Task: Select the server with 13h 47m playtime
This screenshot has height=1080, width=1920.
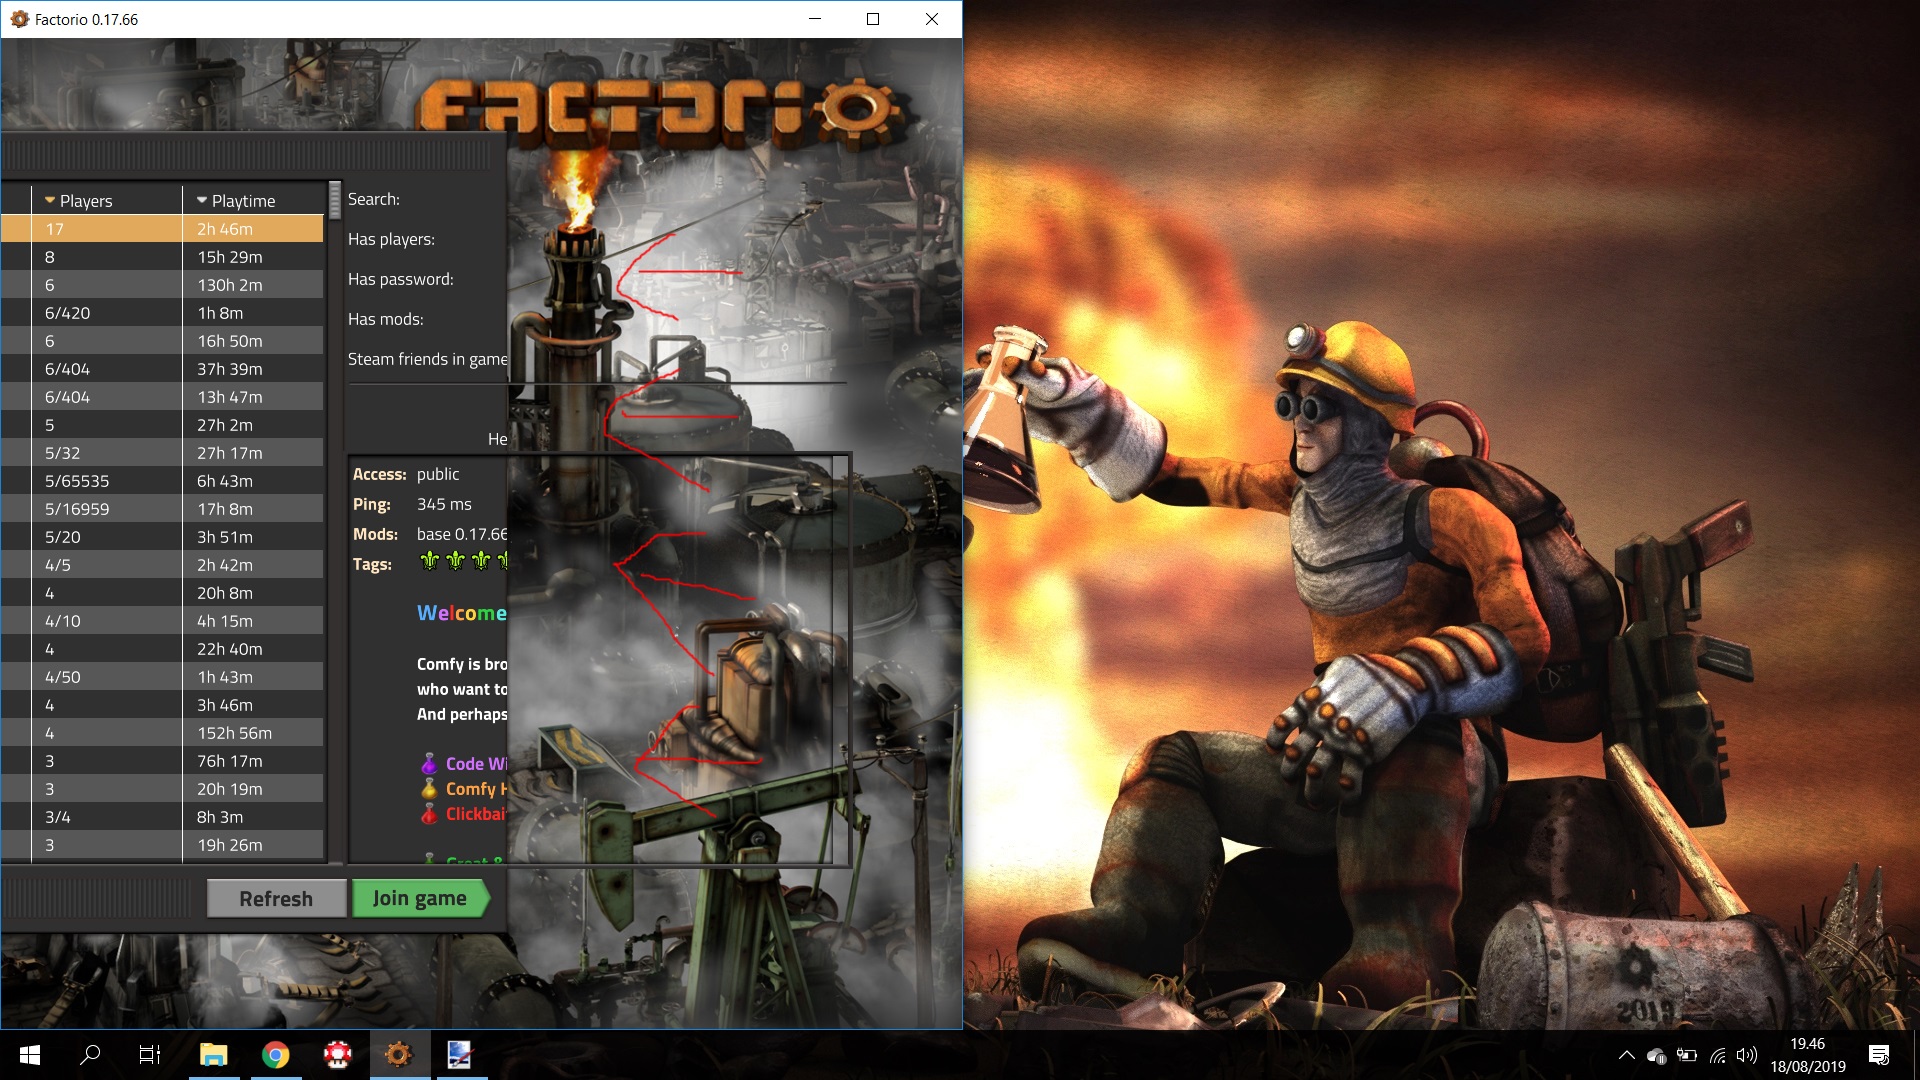Action: click(162, 397)
